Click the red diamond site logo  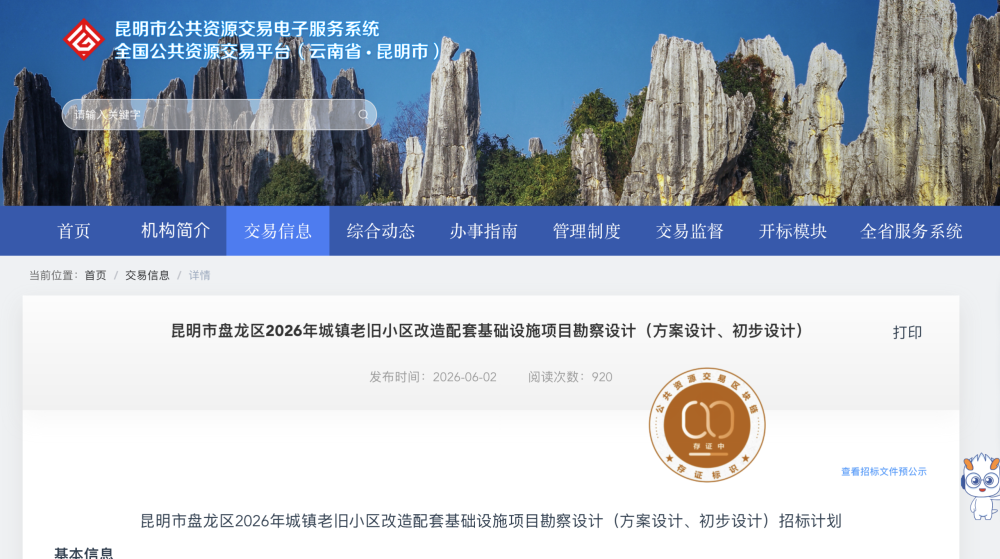(x=84, y=40)
